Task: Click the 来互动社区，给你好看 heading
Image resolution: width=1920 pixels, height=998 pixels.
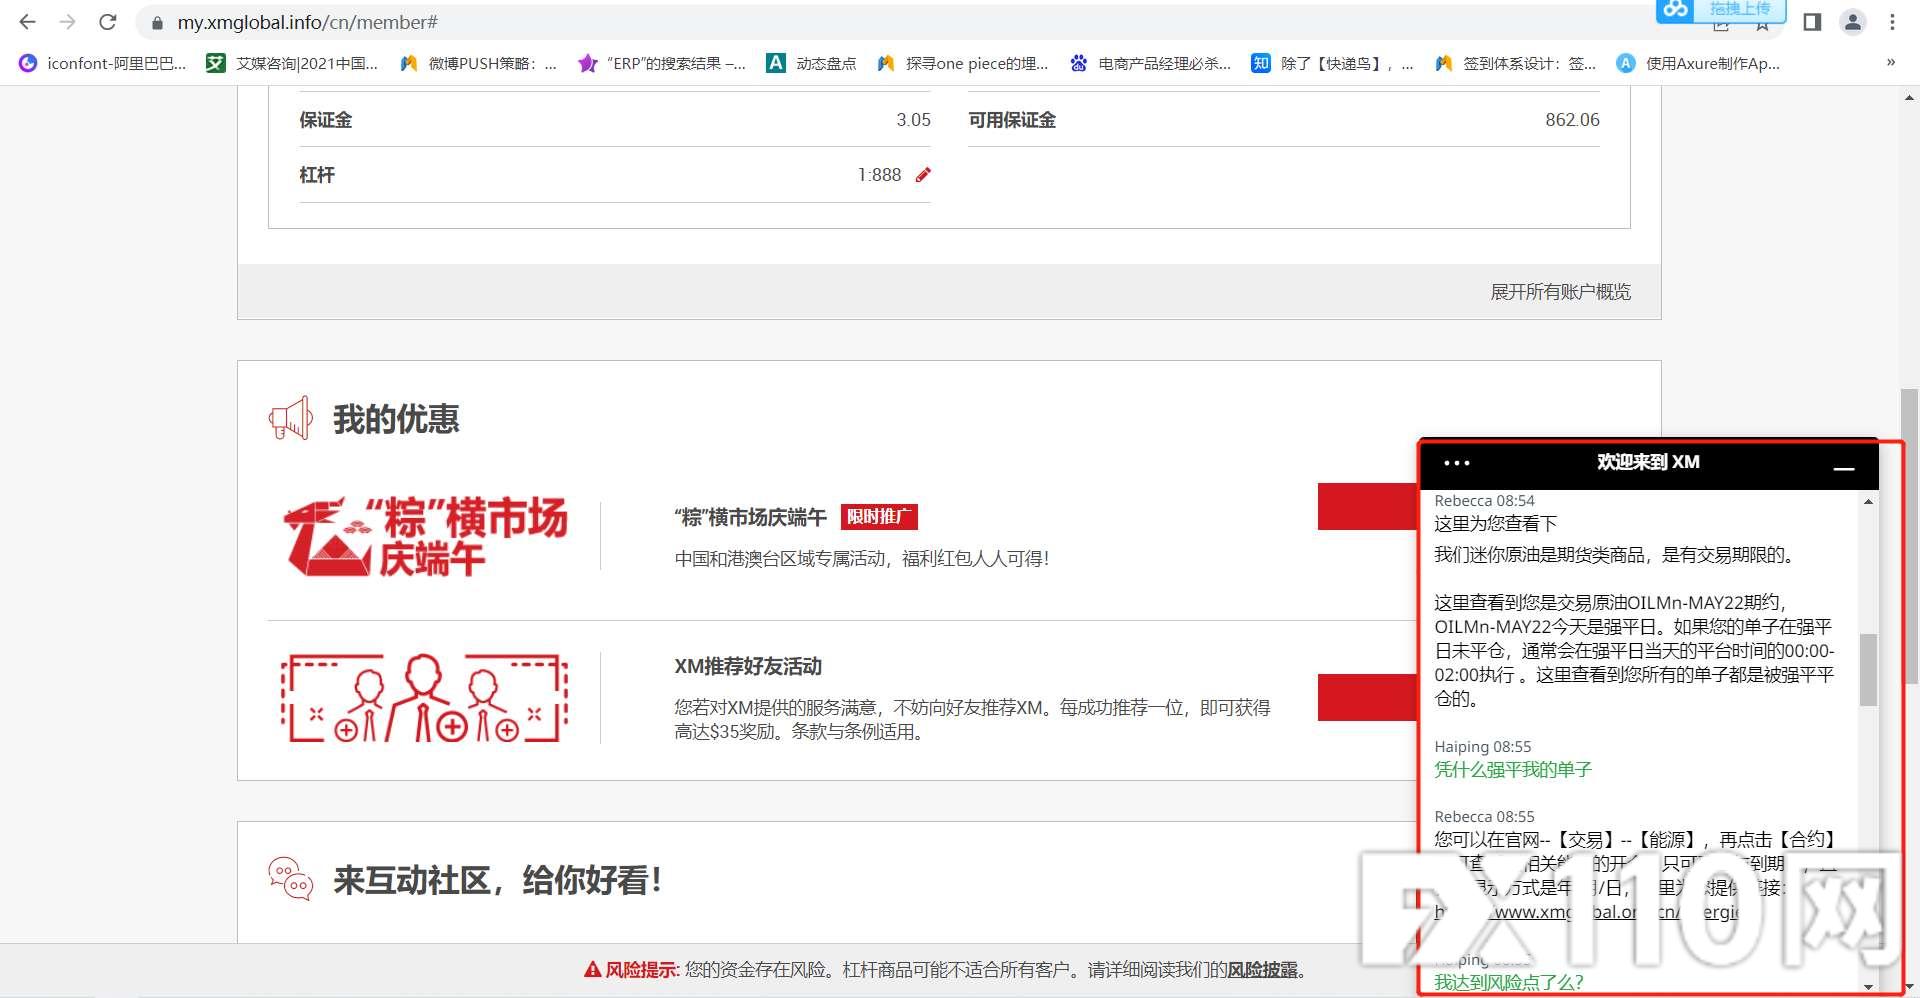Action: (x=497, y=880)
